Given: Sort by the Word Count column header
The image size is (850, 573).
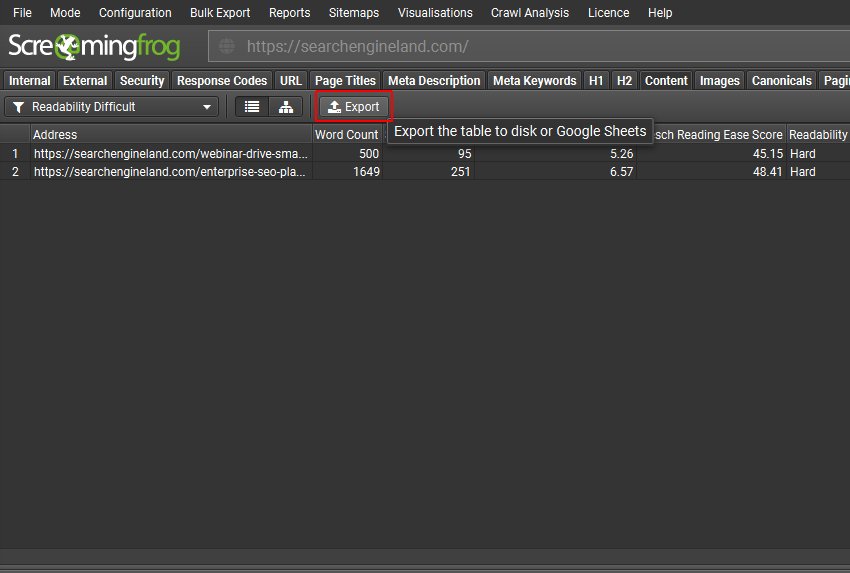Looking at the screenshot, I should tap(347, 134).
